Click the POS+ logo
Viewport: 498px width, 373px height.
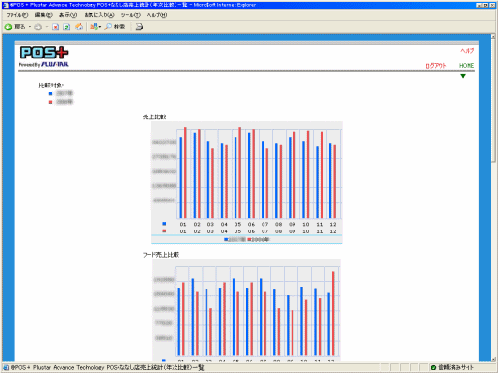[x=44, y=53]
